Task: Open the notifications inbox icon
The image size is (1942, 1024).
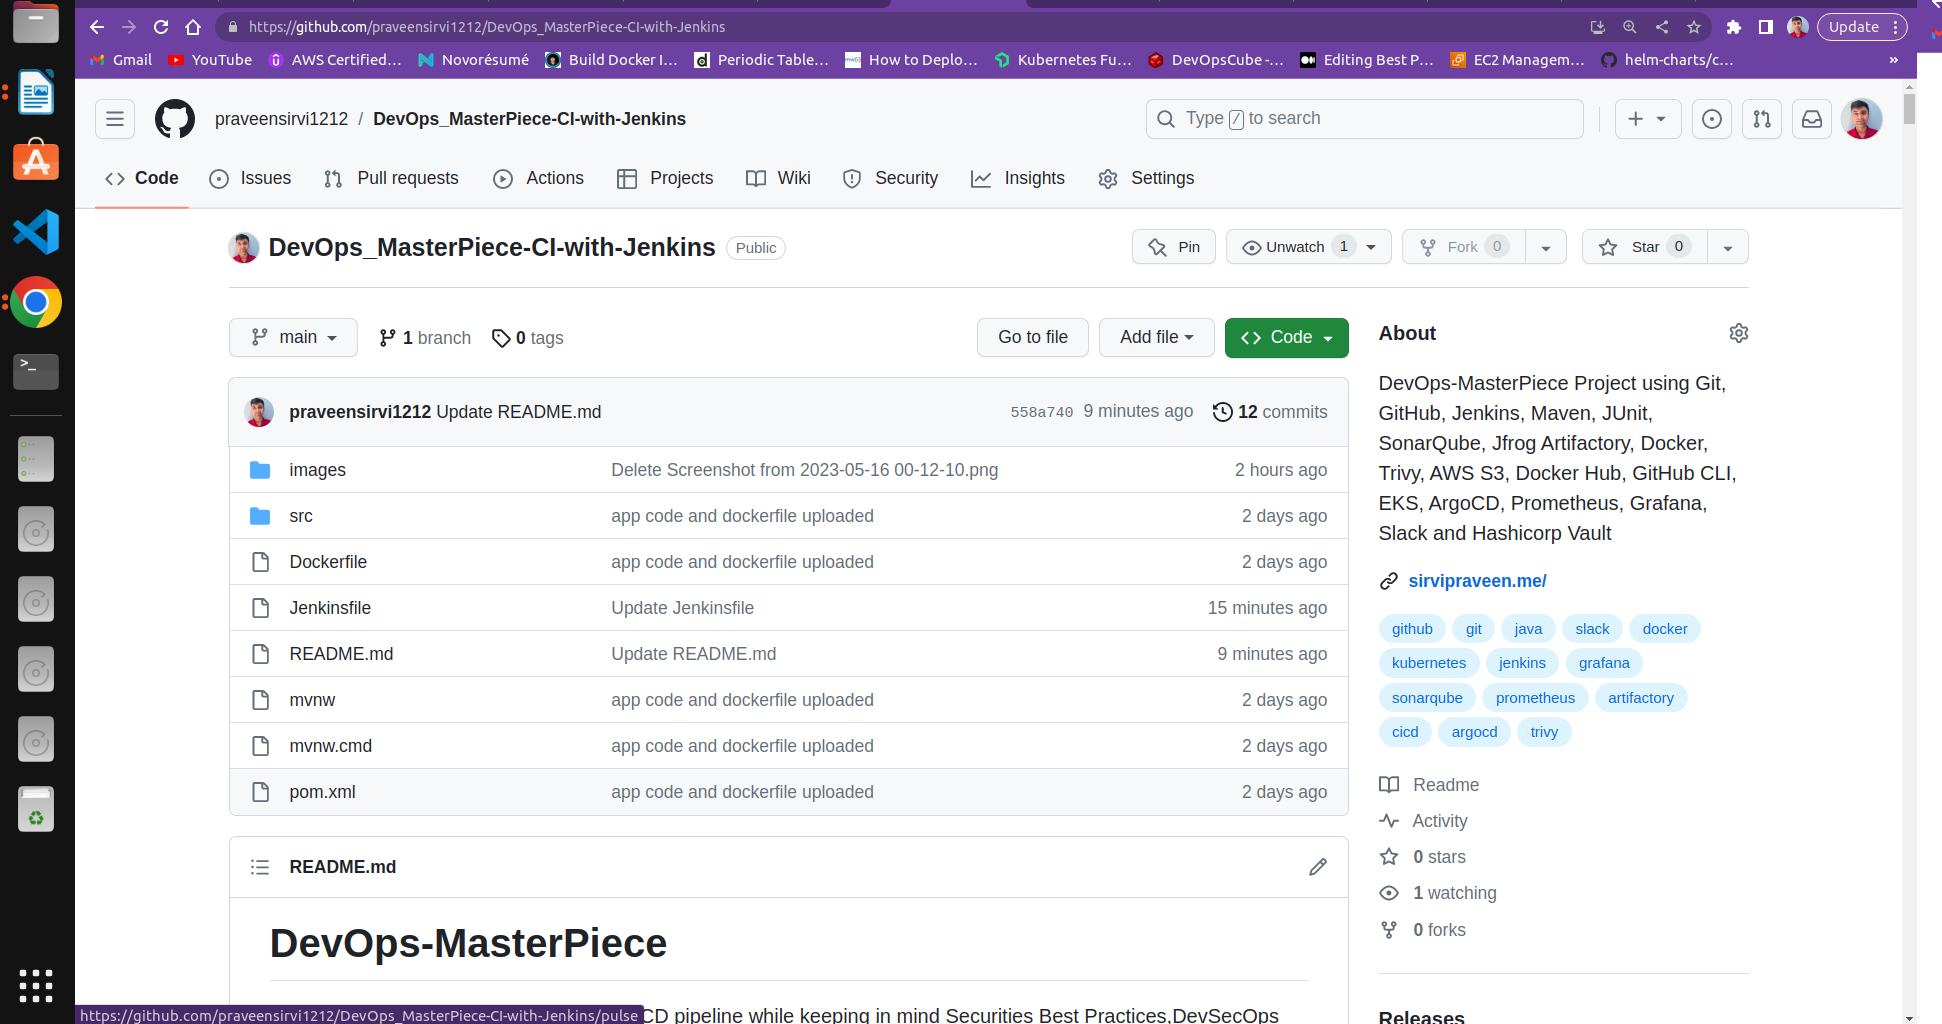Action: [1812, 119]
